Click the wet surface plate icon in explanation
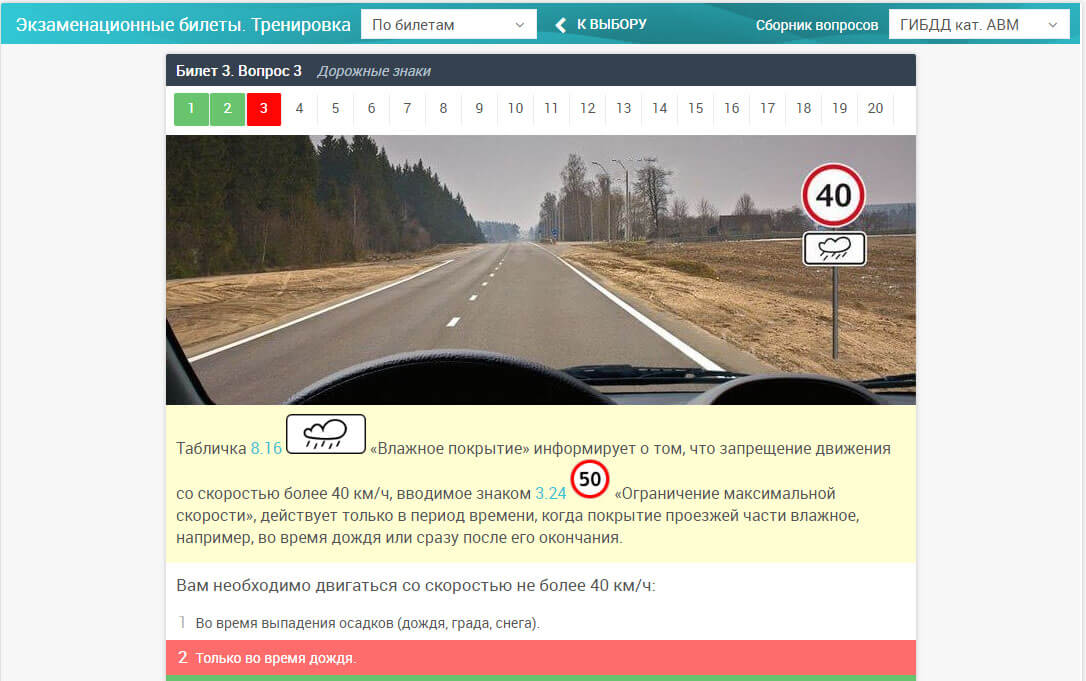 [326, 434]
